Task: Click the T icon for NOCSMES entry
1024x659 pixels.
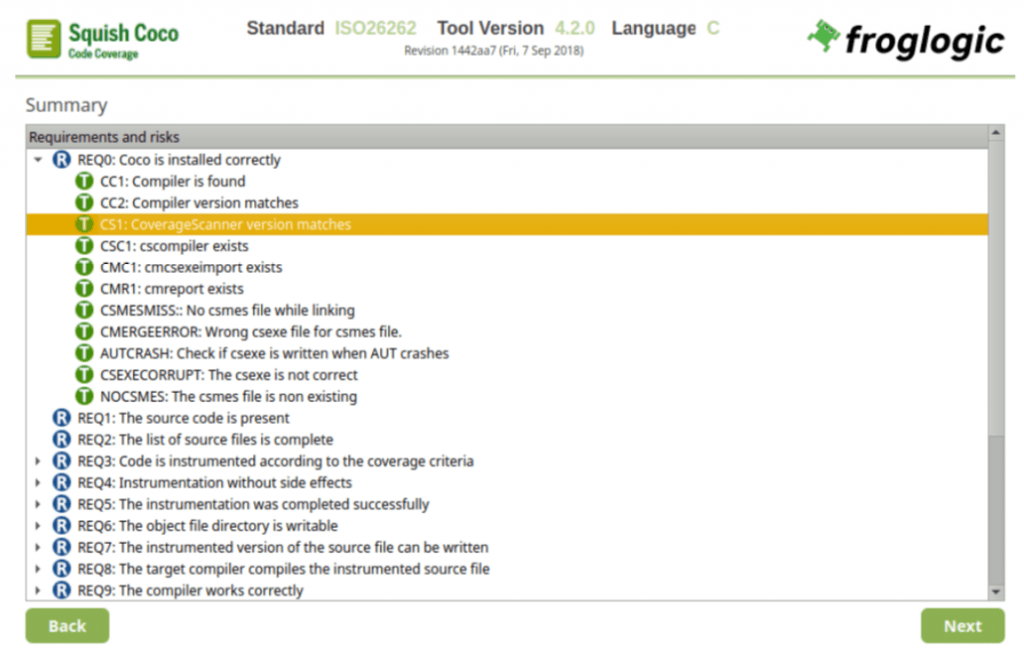Action: (85, 396)
